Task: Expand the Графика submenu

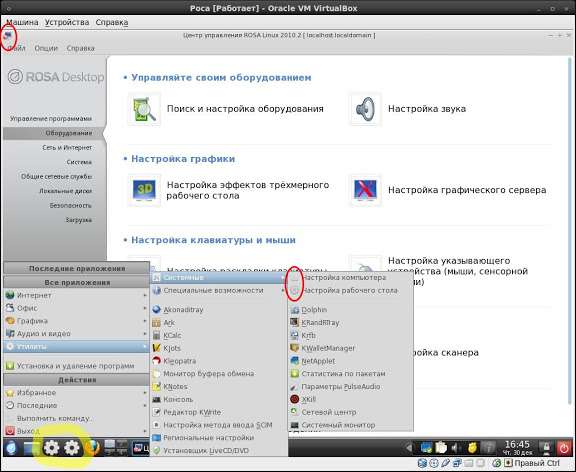Action: [x=76, y=321]
